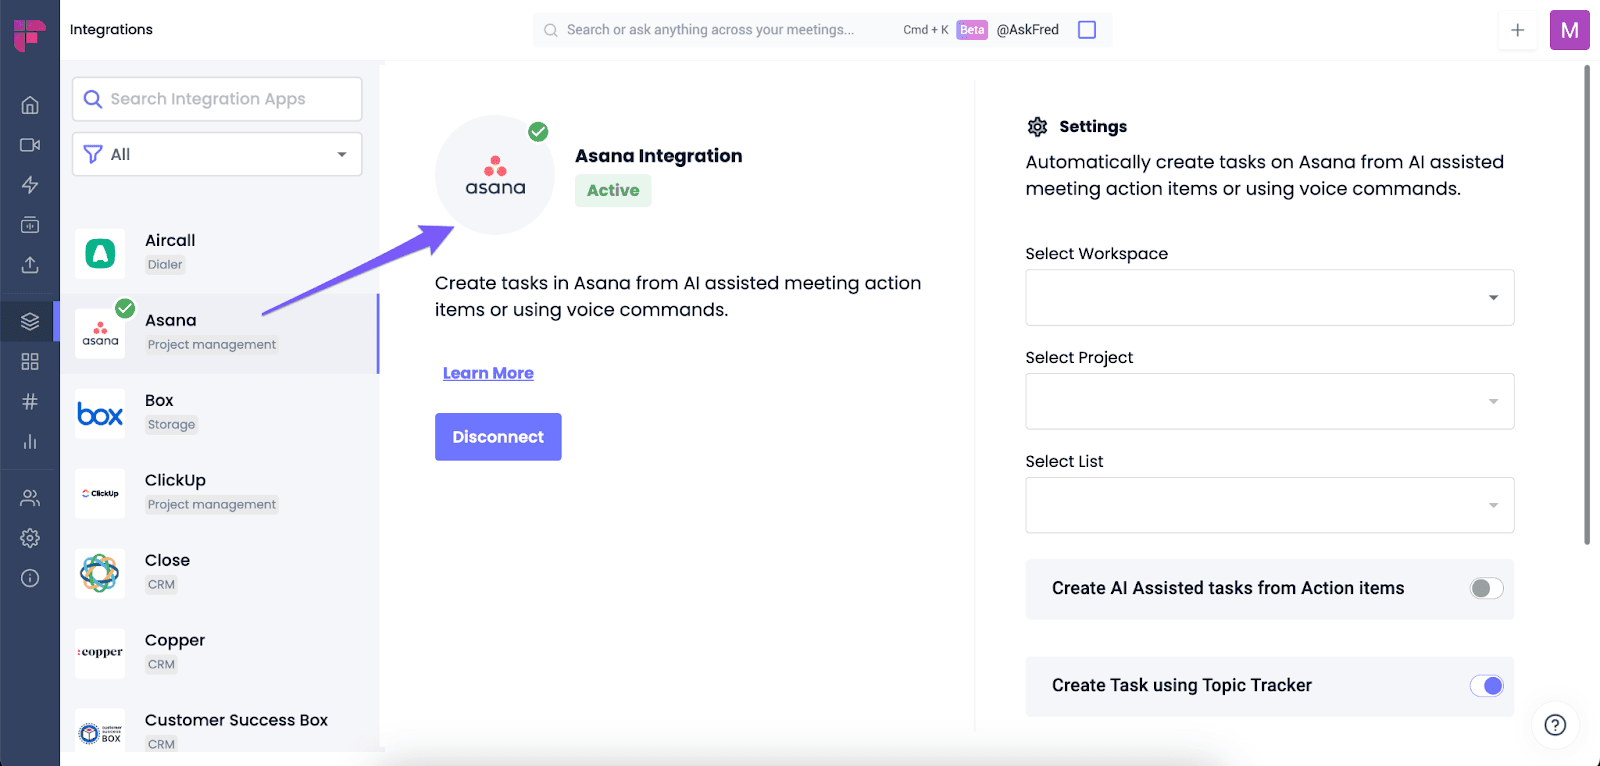This screenshot has width=1600, height=766.
Task: Select Close CRM in the integrations list
Action: (x=220, y=574)
